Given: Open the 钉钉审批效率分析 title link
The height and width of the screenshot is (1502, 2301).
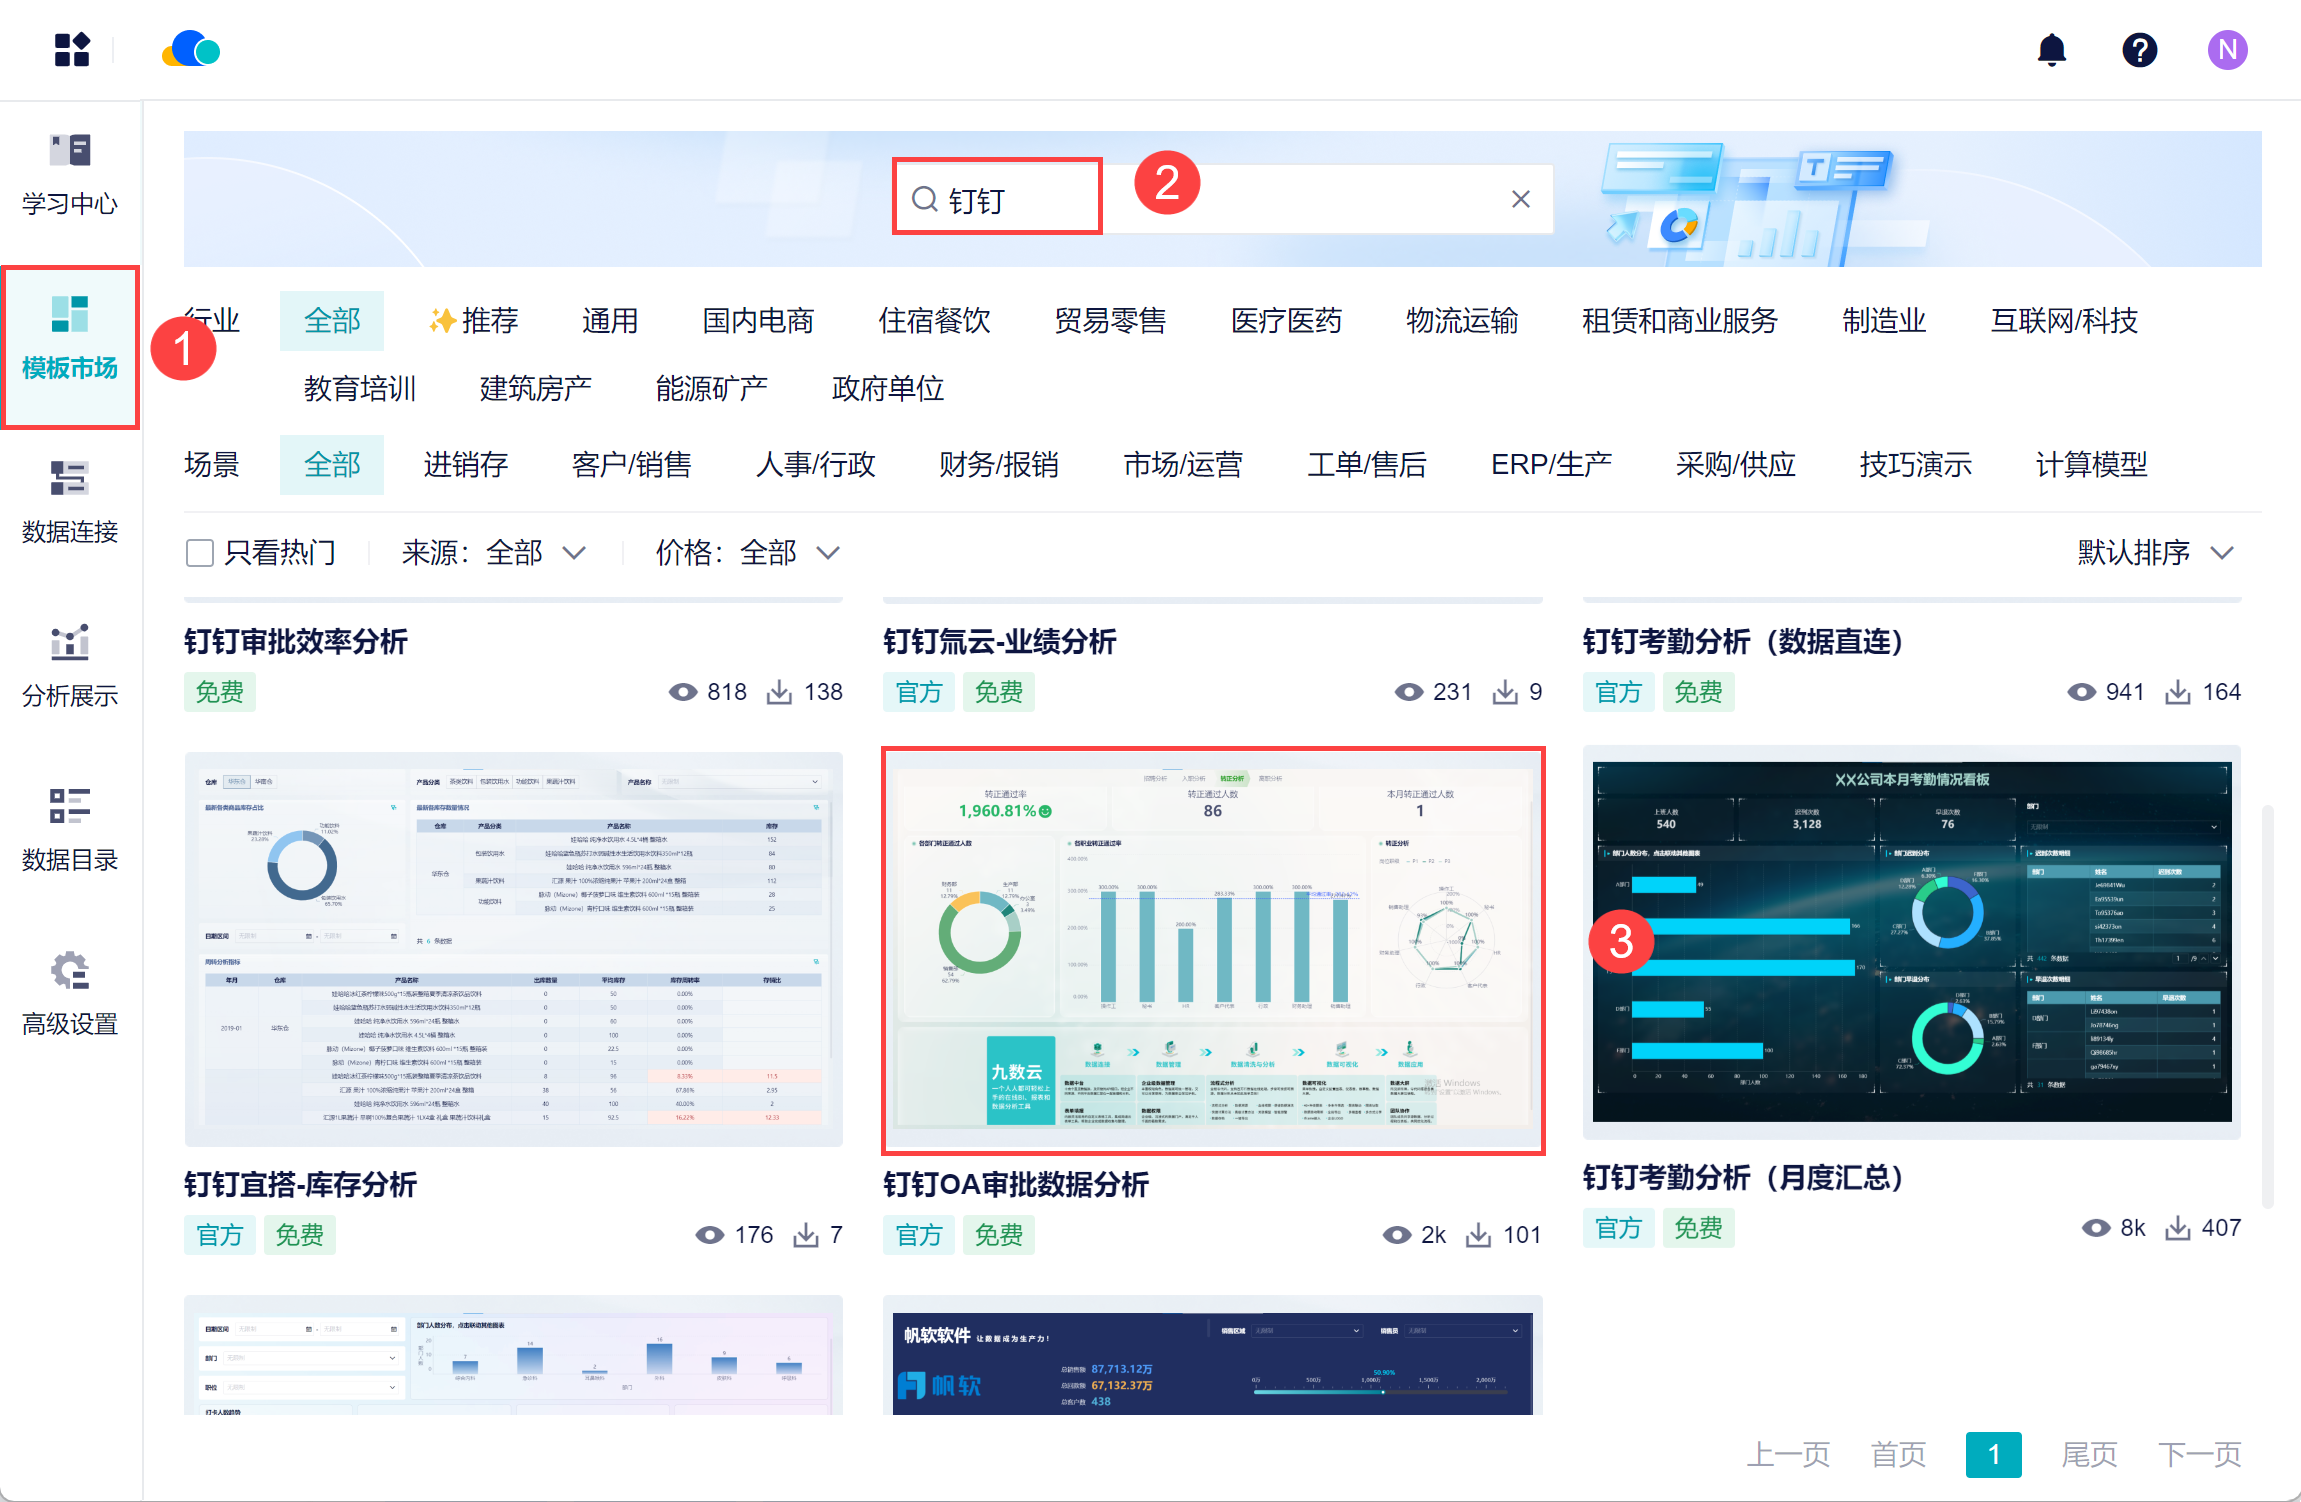Looking at the screenshot, I should tap(296, 642).
